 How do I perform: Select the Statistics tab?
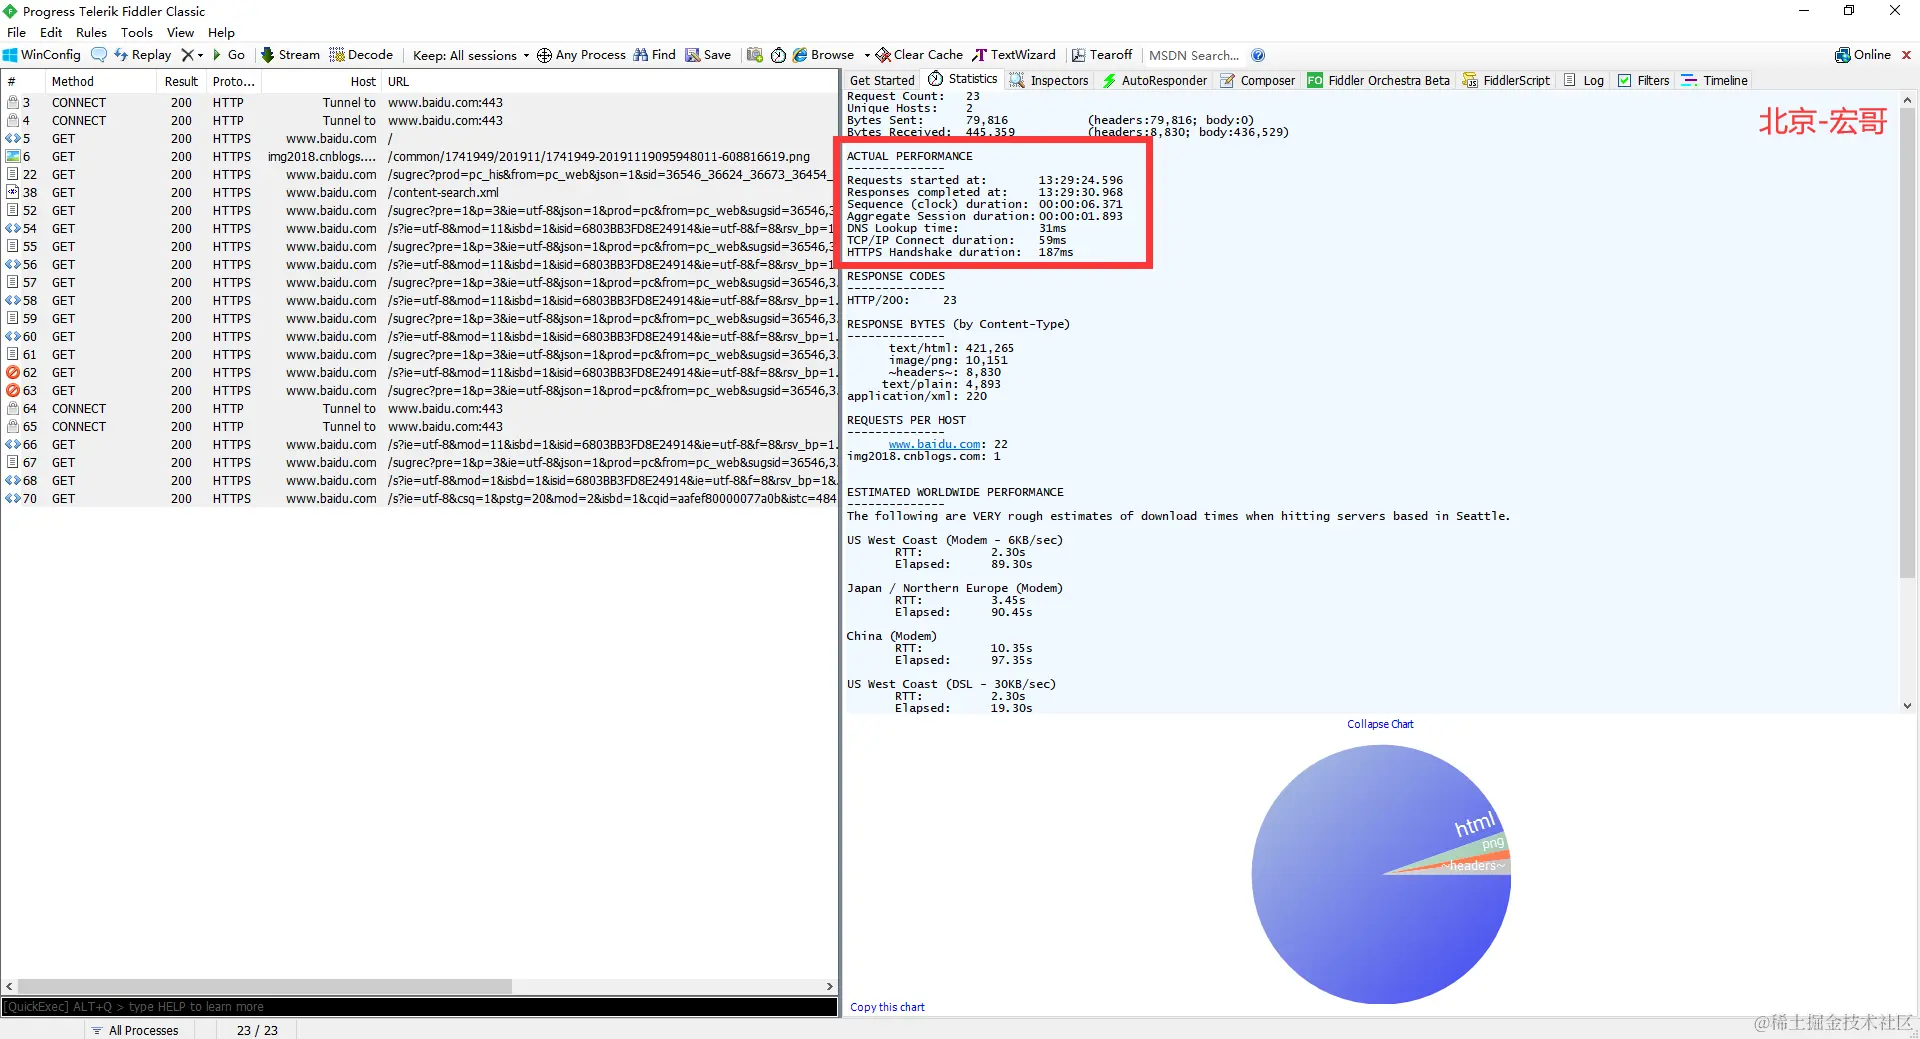pos(963,80)
